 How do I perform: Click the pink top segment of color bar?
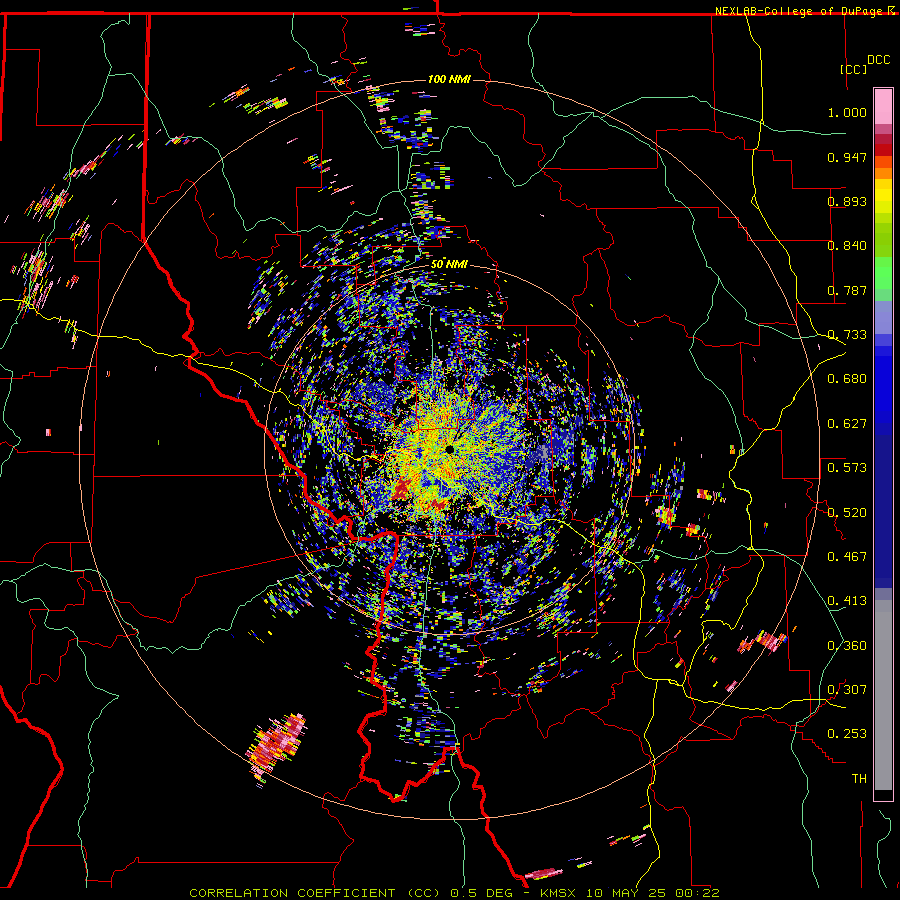883,106
